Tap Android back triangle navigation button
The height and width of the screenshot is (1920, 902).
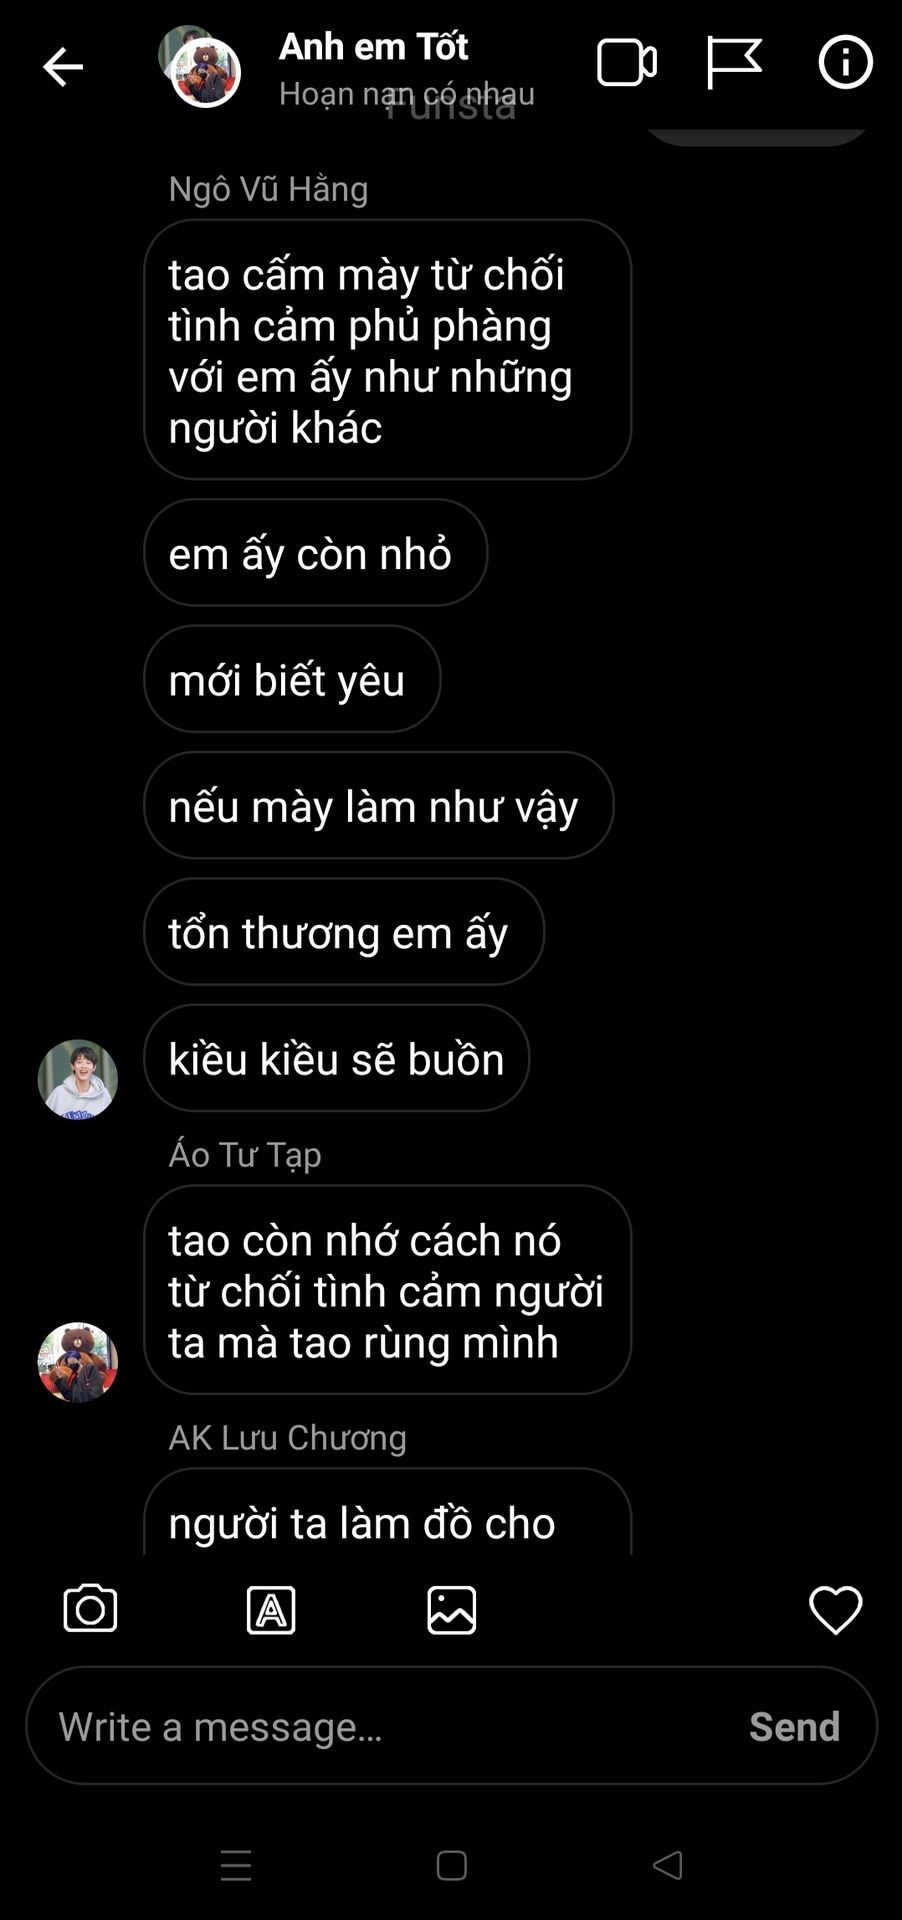(x=667, y=1865)
